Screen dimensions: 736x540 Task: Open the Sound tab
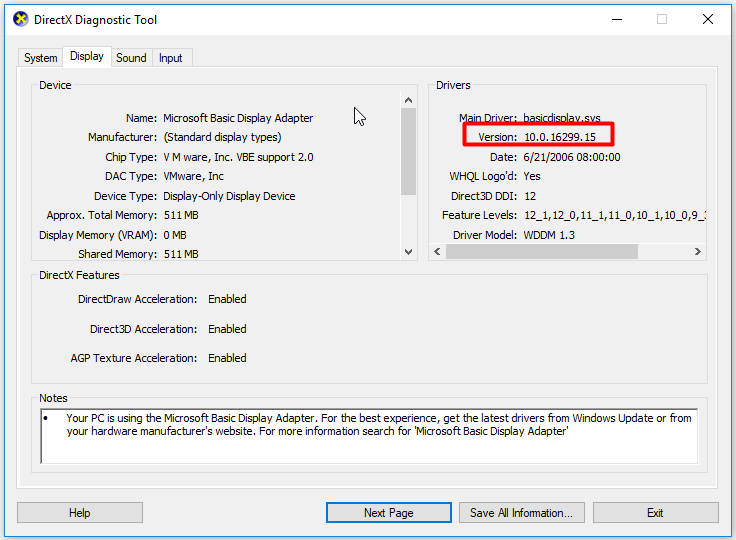(131, 58)
